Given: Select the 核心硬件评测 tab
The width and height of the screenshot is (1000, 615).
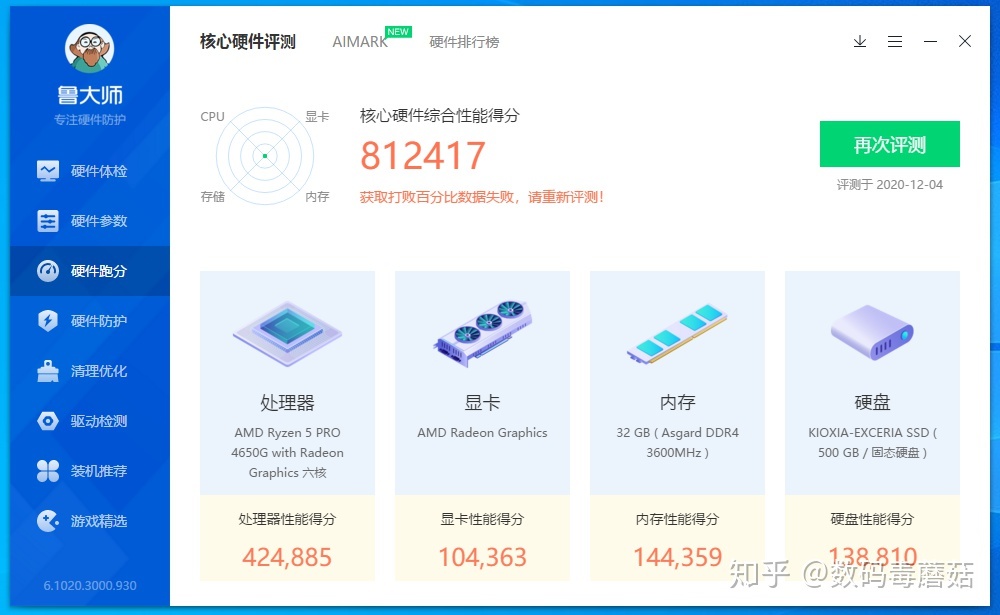Looking at the screenshot, I should point(246,42).
